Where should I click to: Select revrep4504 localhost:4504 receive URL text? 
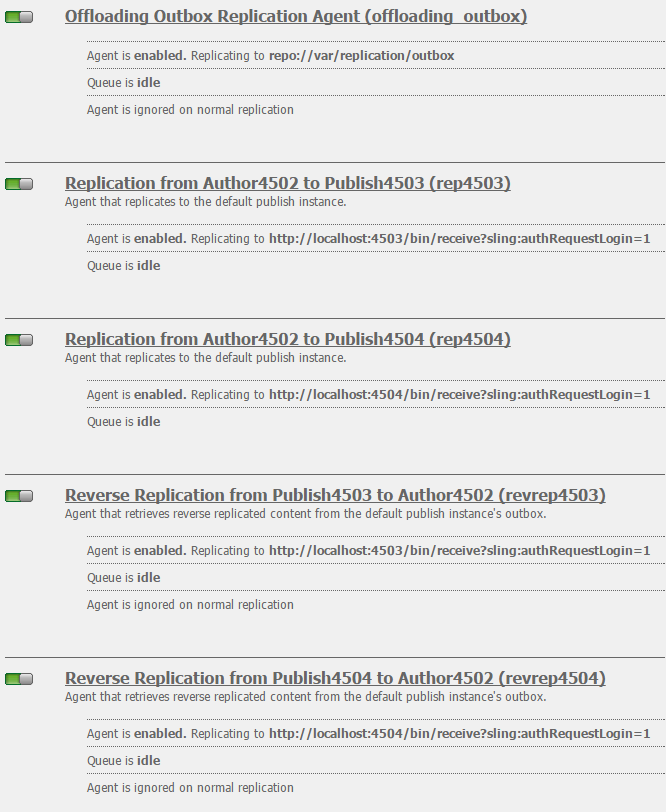459,734
